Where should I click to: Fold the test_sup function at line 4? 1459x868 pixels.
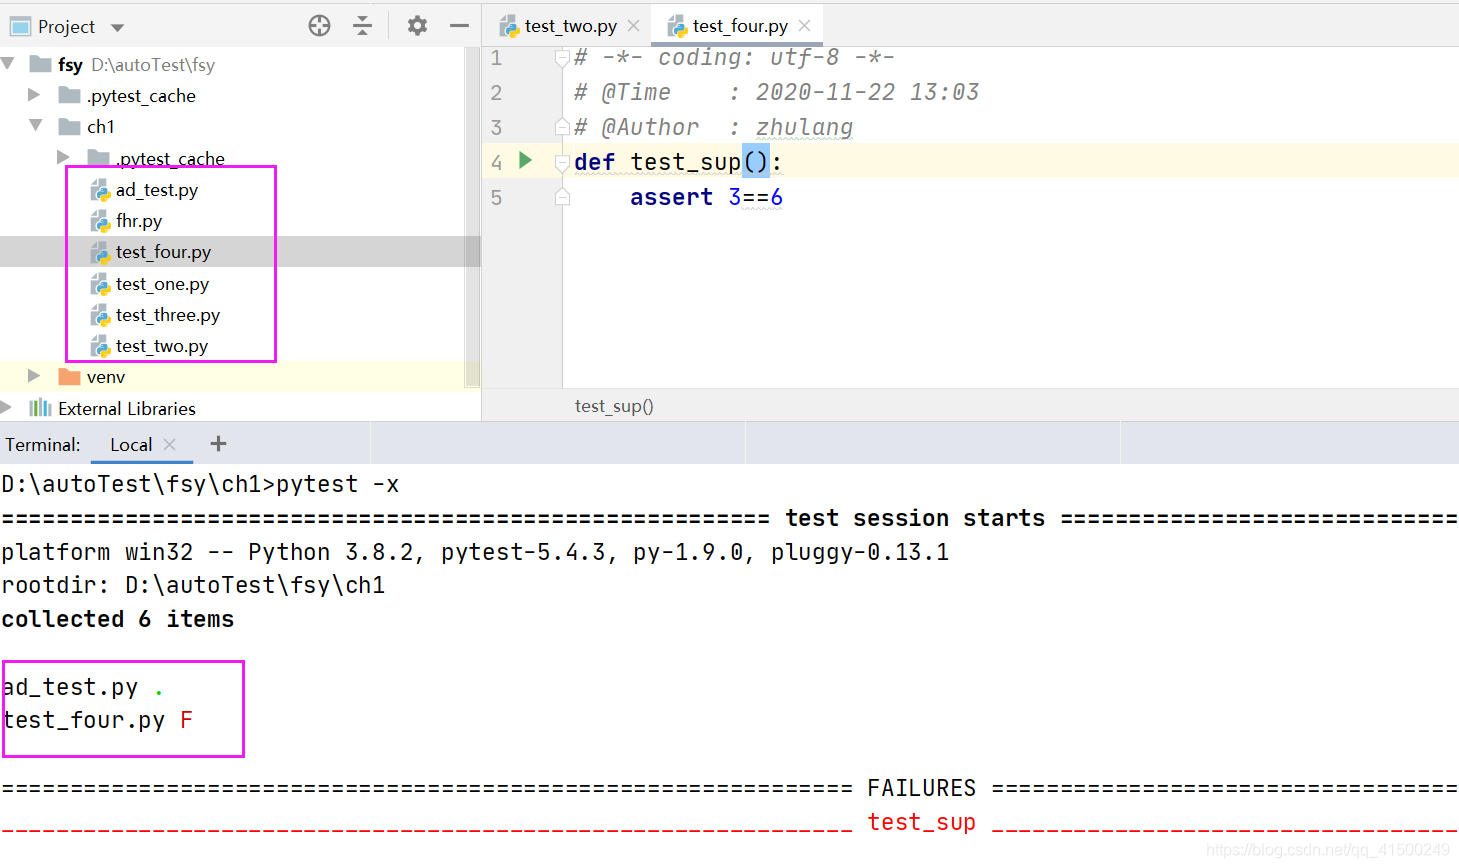[x=562, y=162]
